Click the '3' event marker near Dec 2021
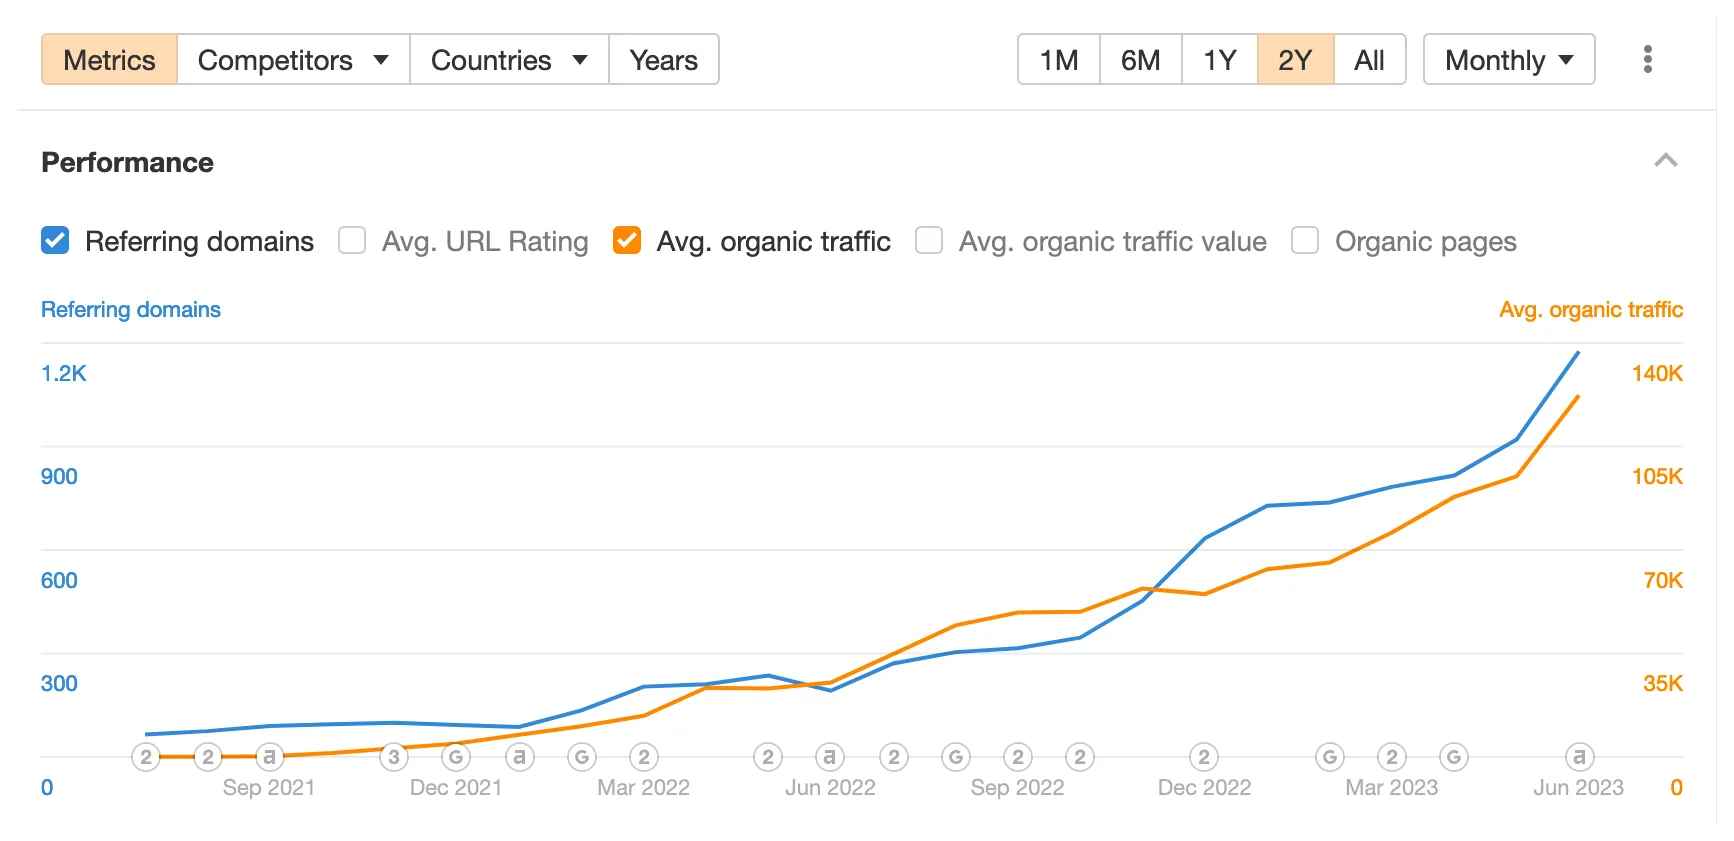The image size is (1734, 841). pyautogui.click(x=394, y=757)
